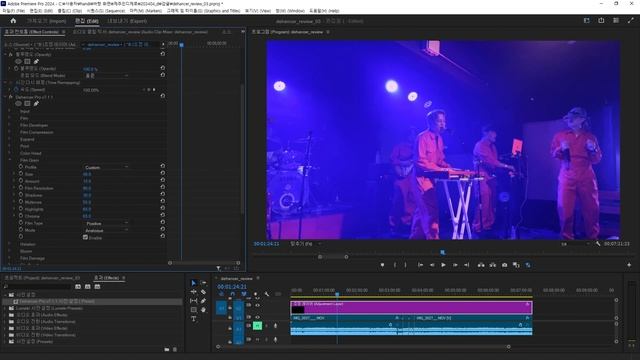Step back one frame
The height and width of the screenshot is (360, 640).
pyautogui.click(x=432, y=265)
